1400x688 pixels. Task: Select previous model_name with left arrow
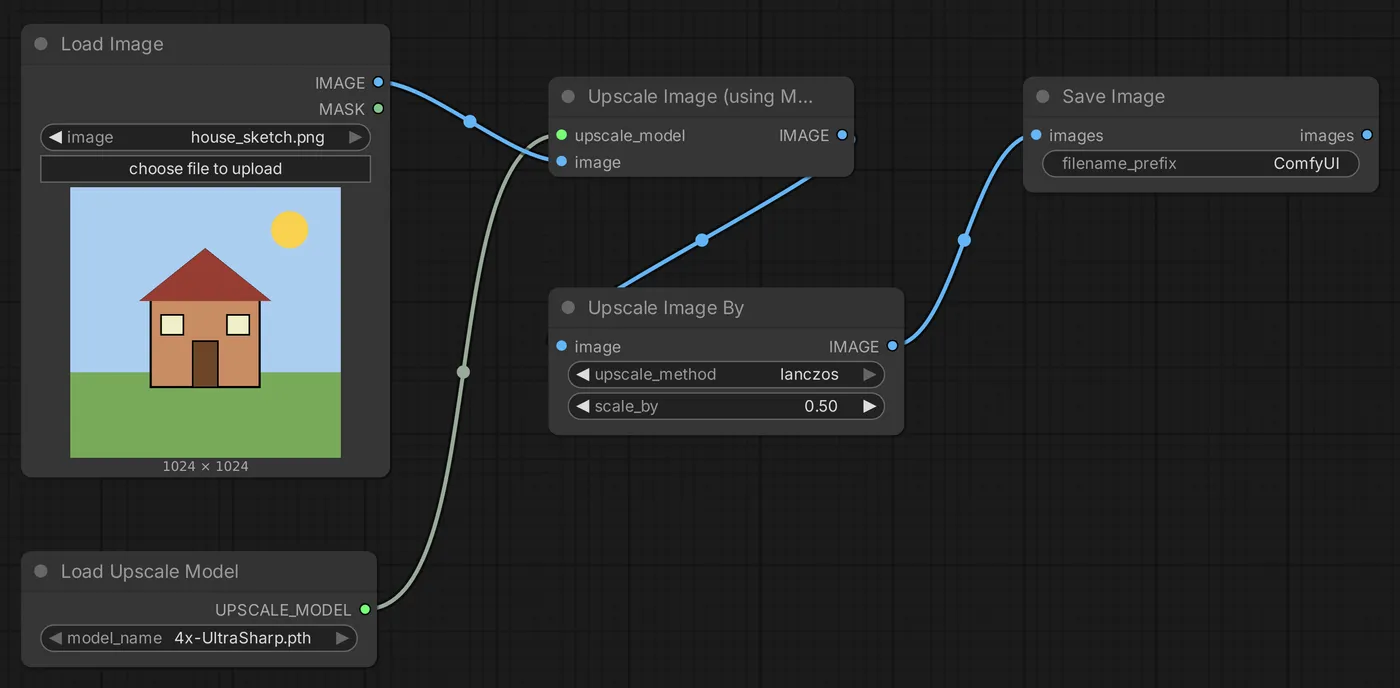pyautogui.click(x=55, y=638)
